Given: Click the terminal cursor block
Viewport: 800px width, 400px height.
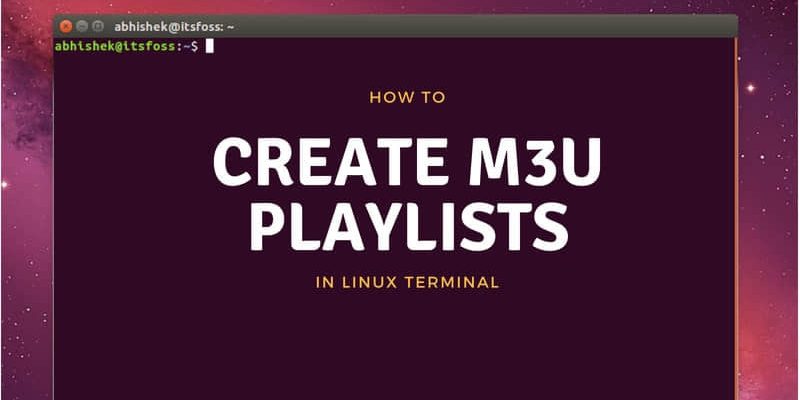Looking at the screenshot, I should (x=209, y=46).
